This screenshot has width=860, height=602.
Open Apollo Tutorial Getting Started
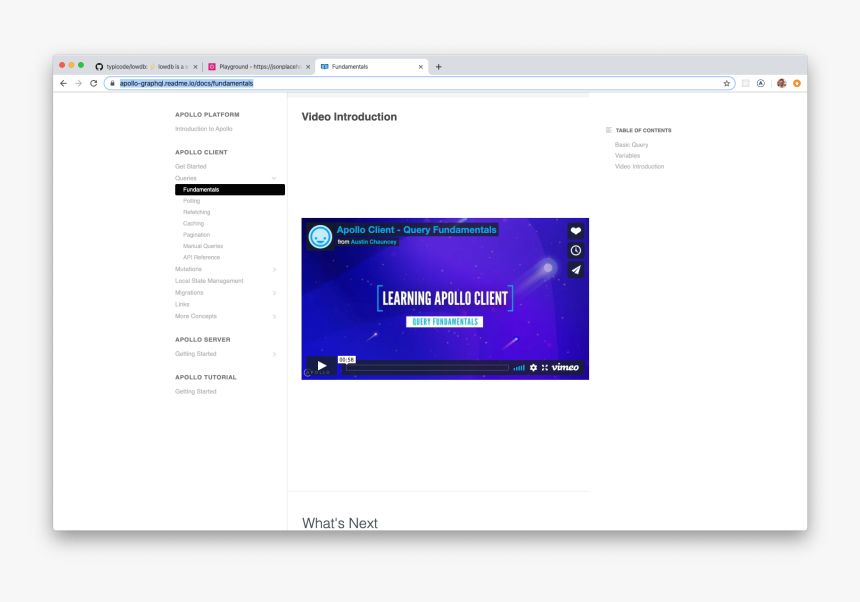click(x=196, y=391)
